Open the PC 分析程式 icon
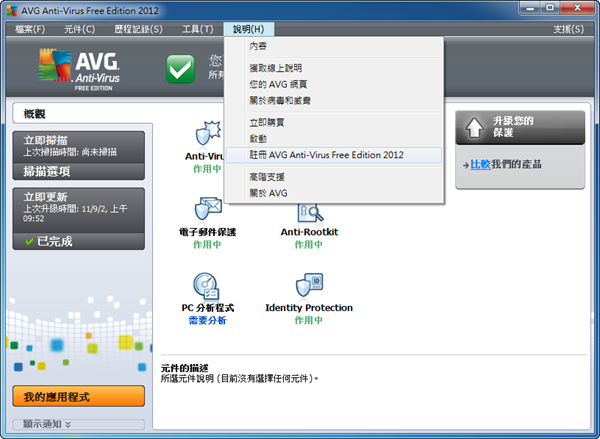Screen dimensions: 600x439 coord(206,286)
